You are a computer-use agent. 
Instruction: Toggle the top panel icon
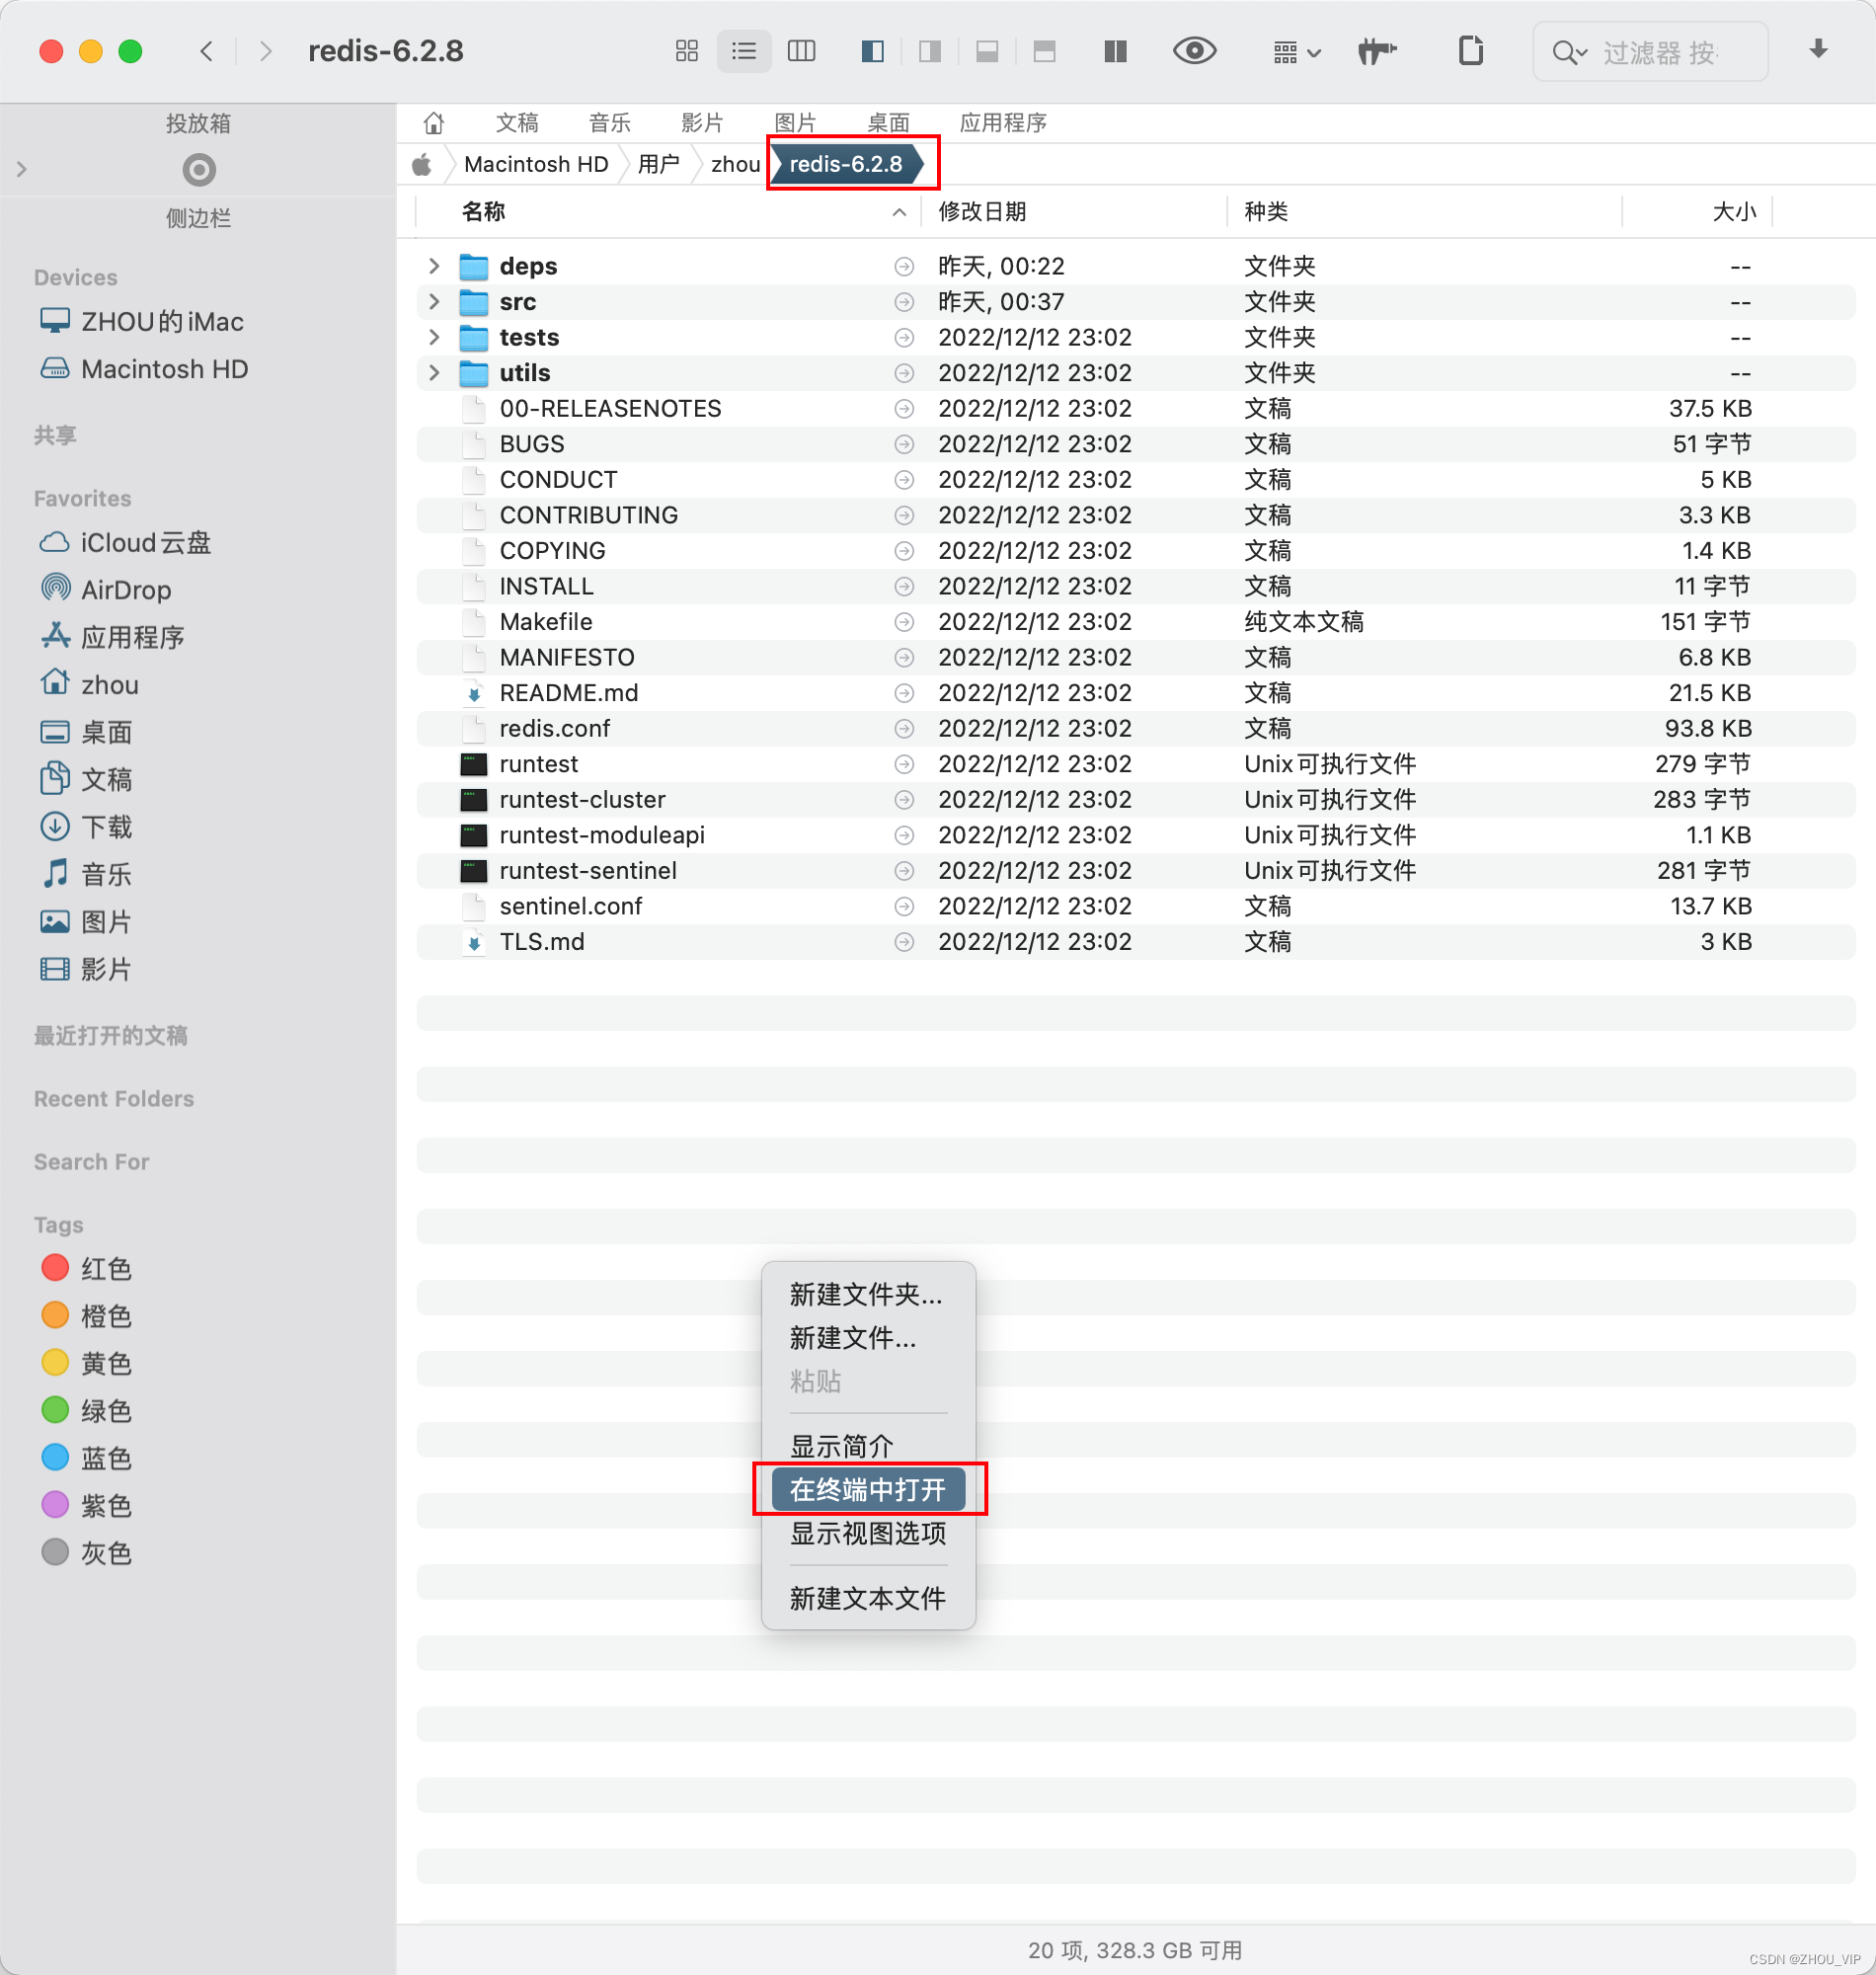tap(1044, 51)
